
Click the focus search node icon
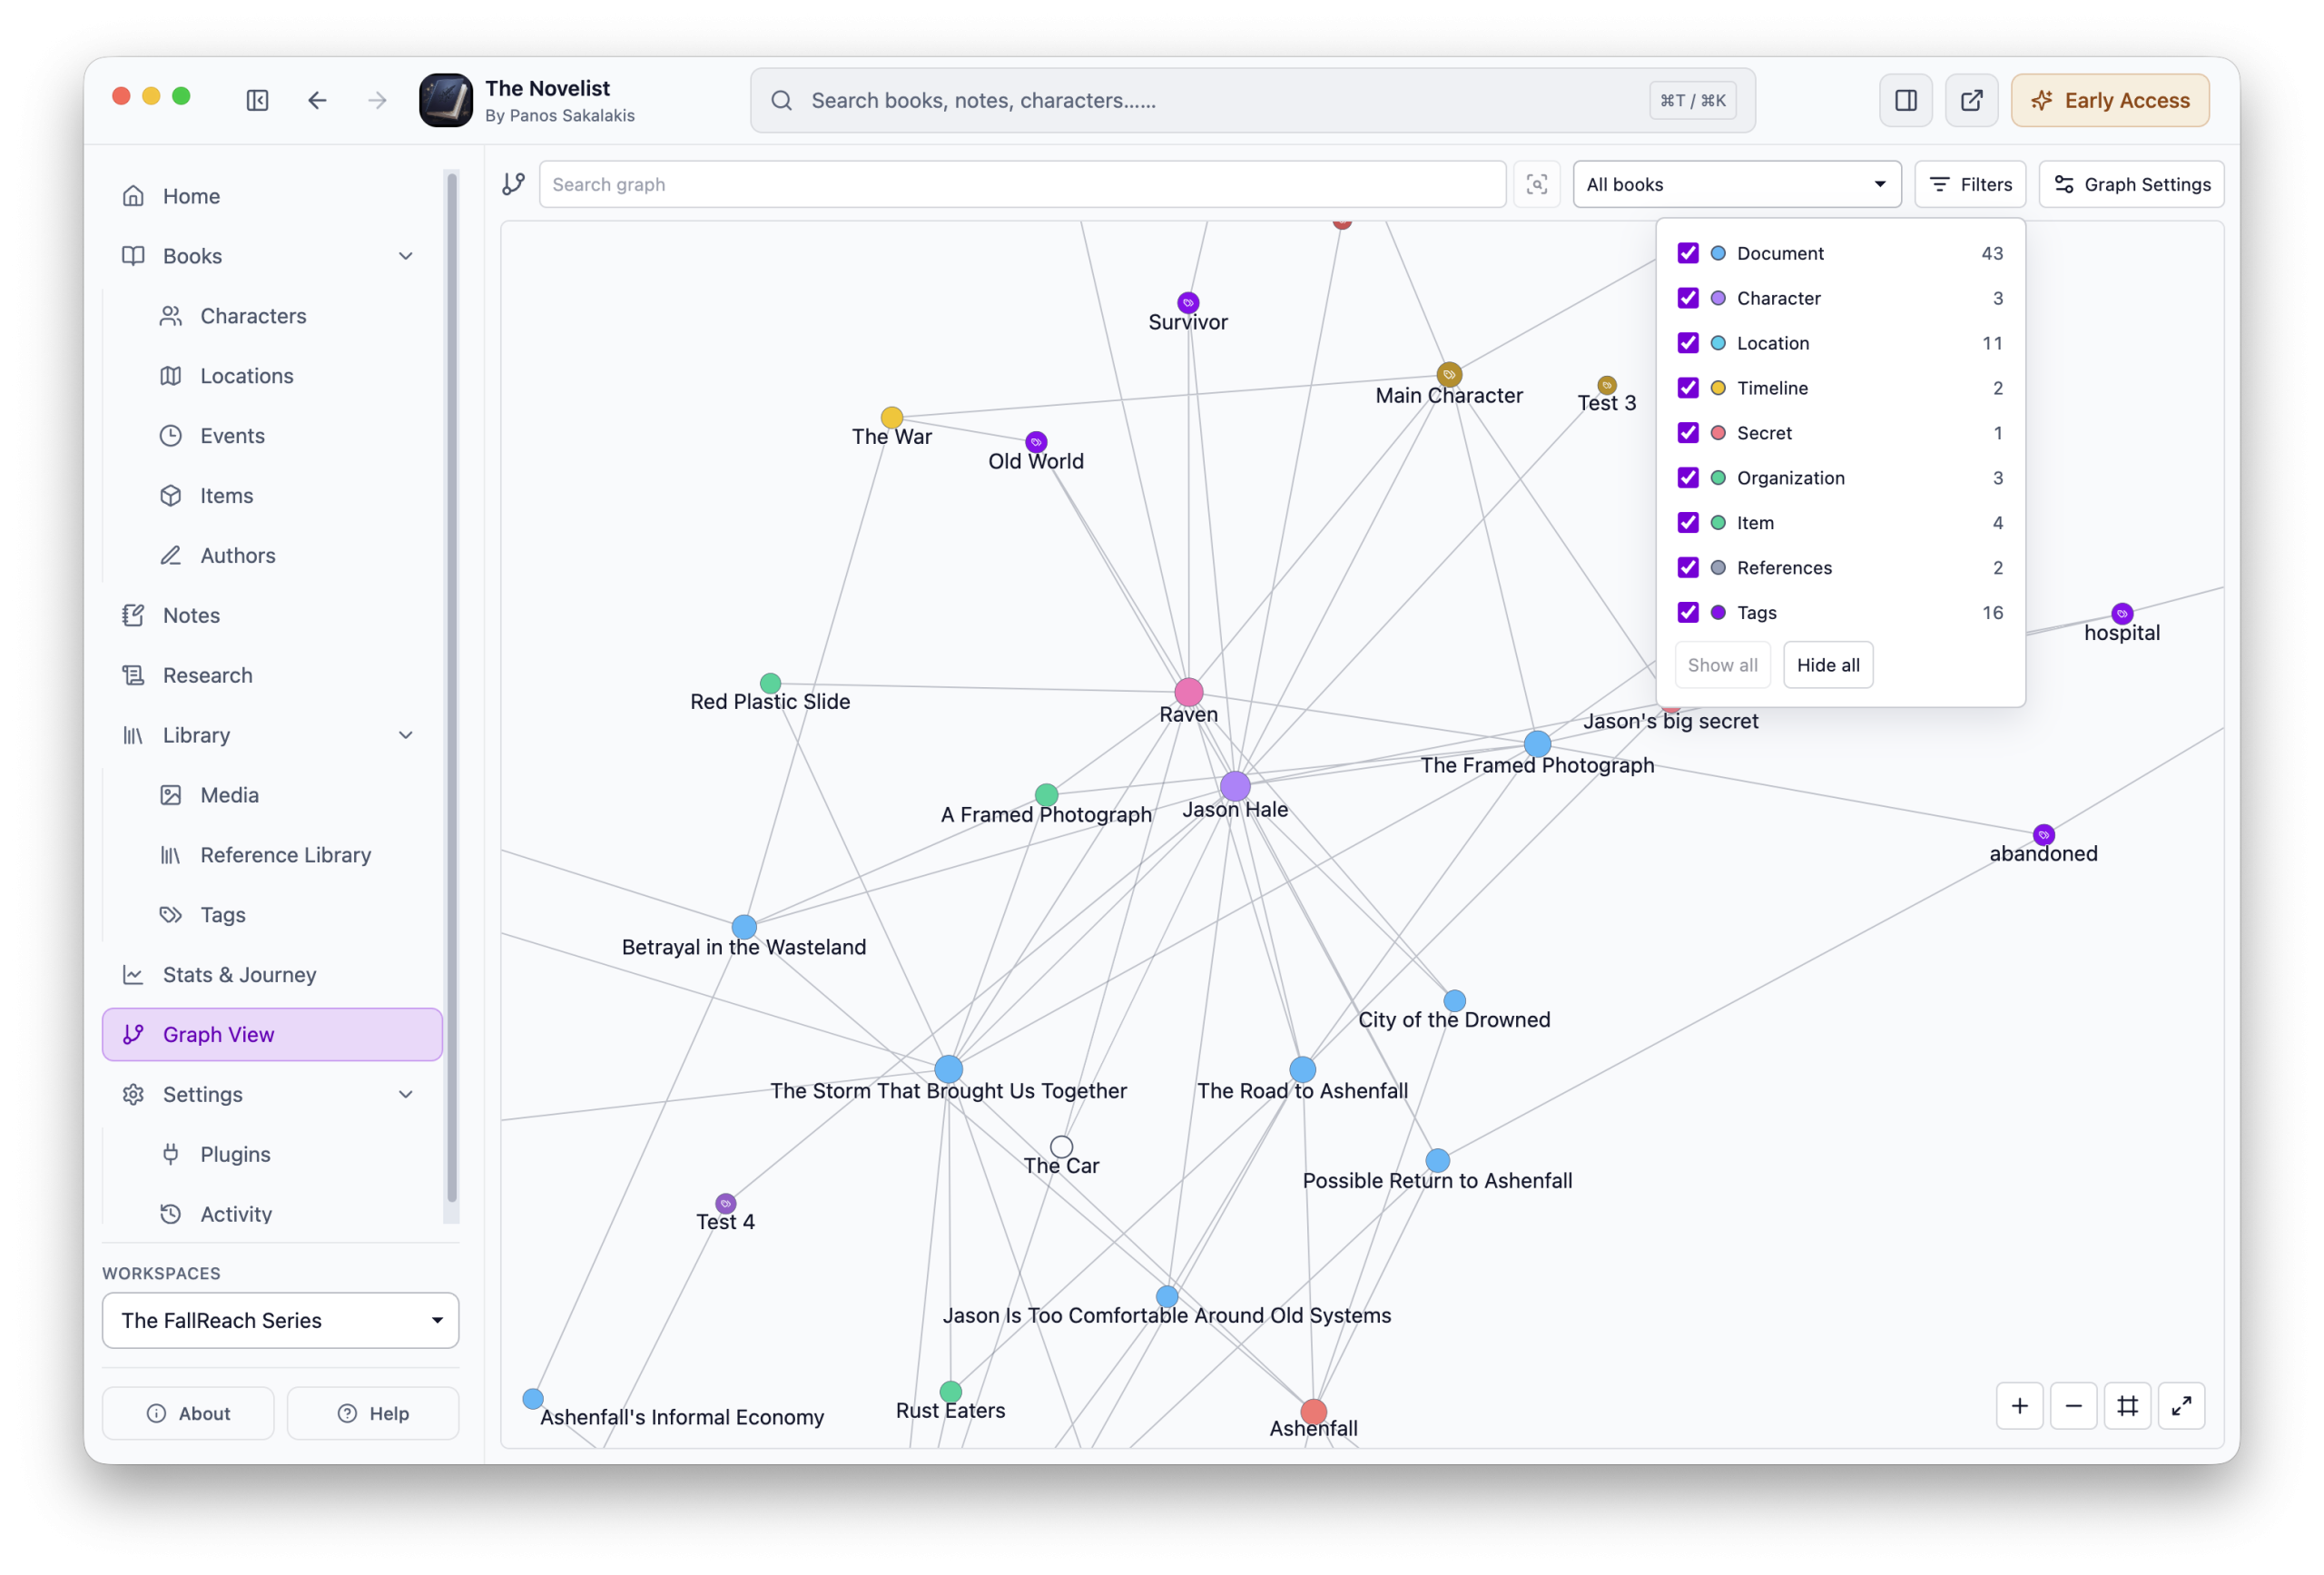pos(1536,184)
